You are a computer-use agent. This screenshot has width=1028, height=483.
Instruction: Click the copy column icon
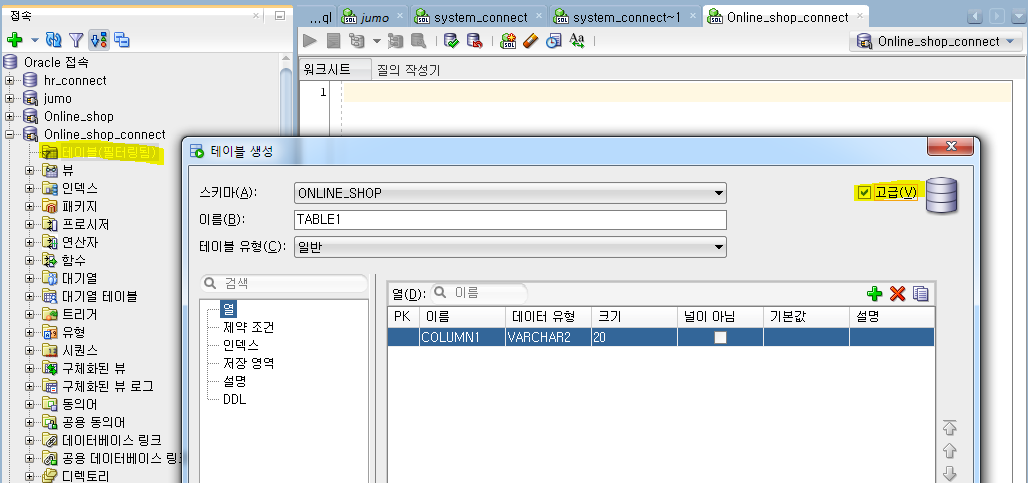[920, 293]
